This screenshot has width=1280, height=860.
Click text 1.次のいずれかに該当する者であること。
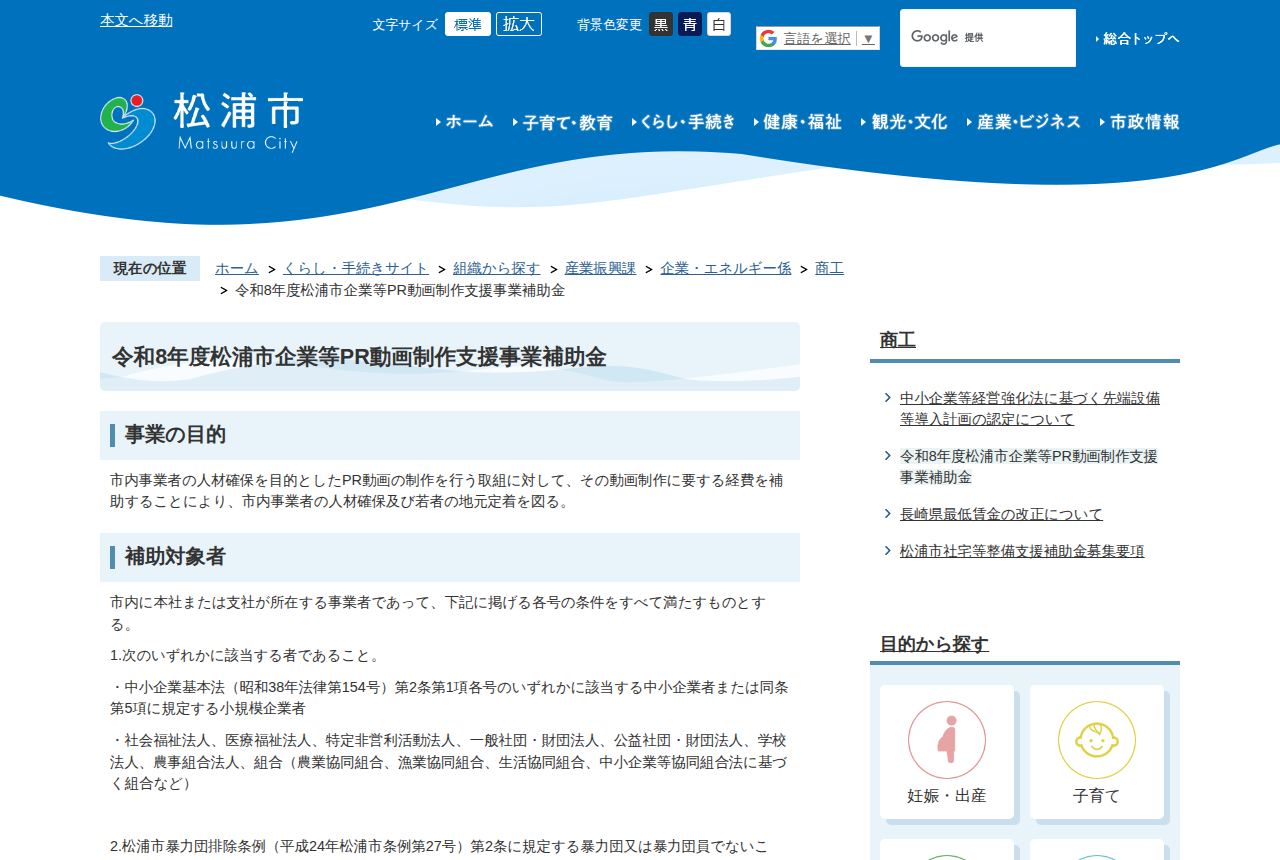click(246, 656)
